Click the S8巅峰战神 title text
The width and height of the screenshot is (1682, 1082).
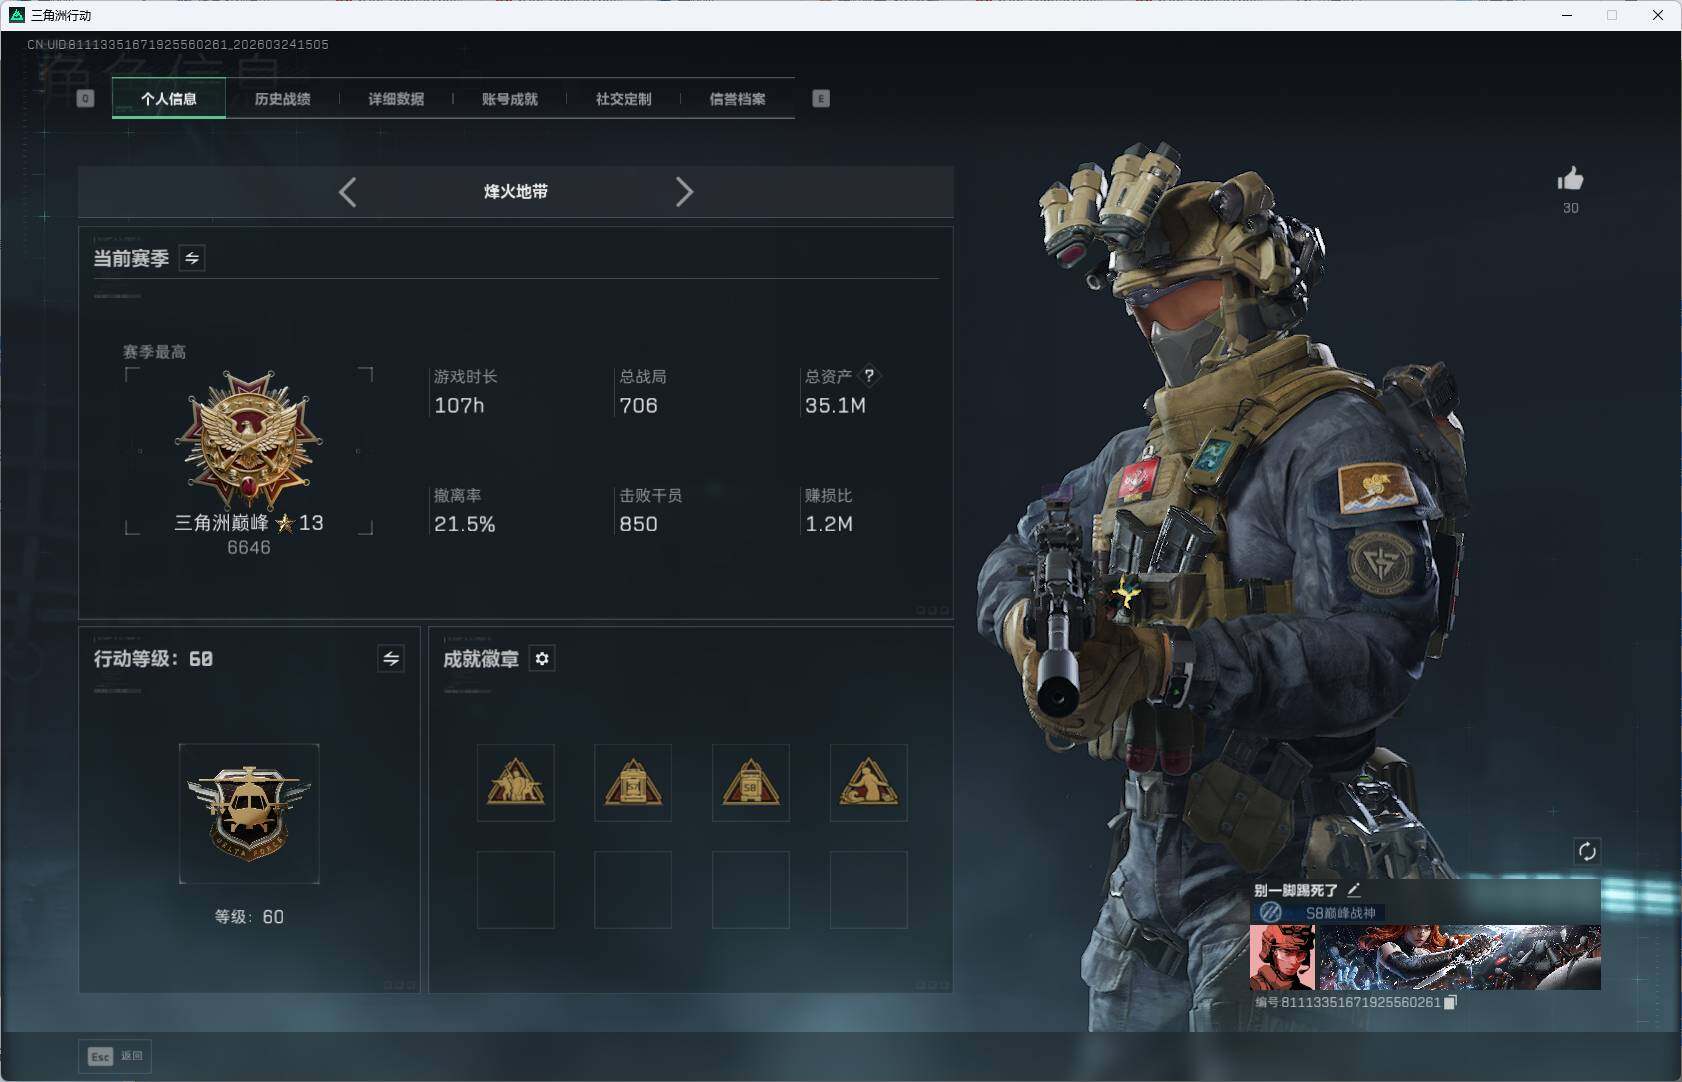(x=1340, y=913)
